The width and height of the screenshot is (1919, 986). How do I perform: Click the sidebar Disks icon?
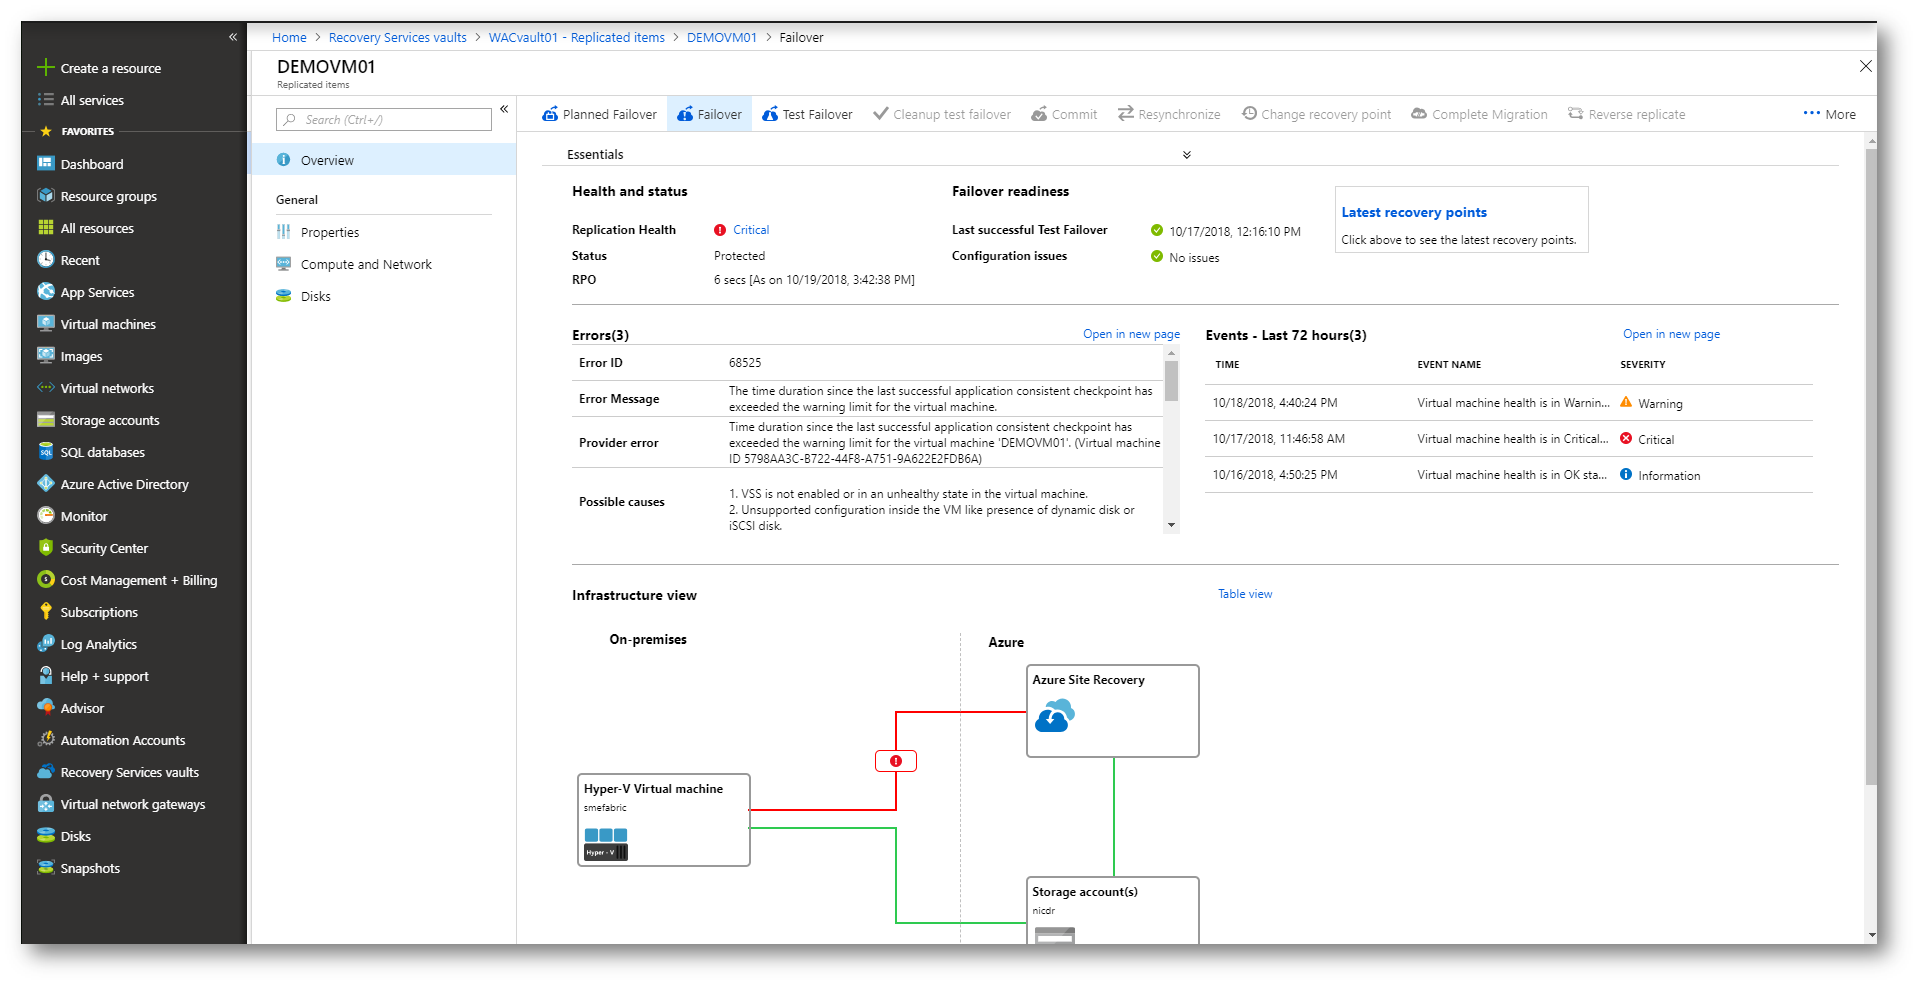(45, 836)
